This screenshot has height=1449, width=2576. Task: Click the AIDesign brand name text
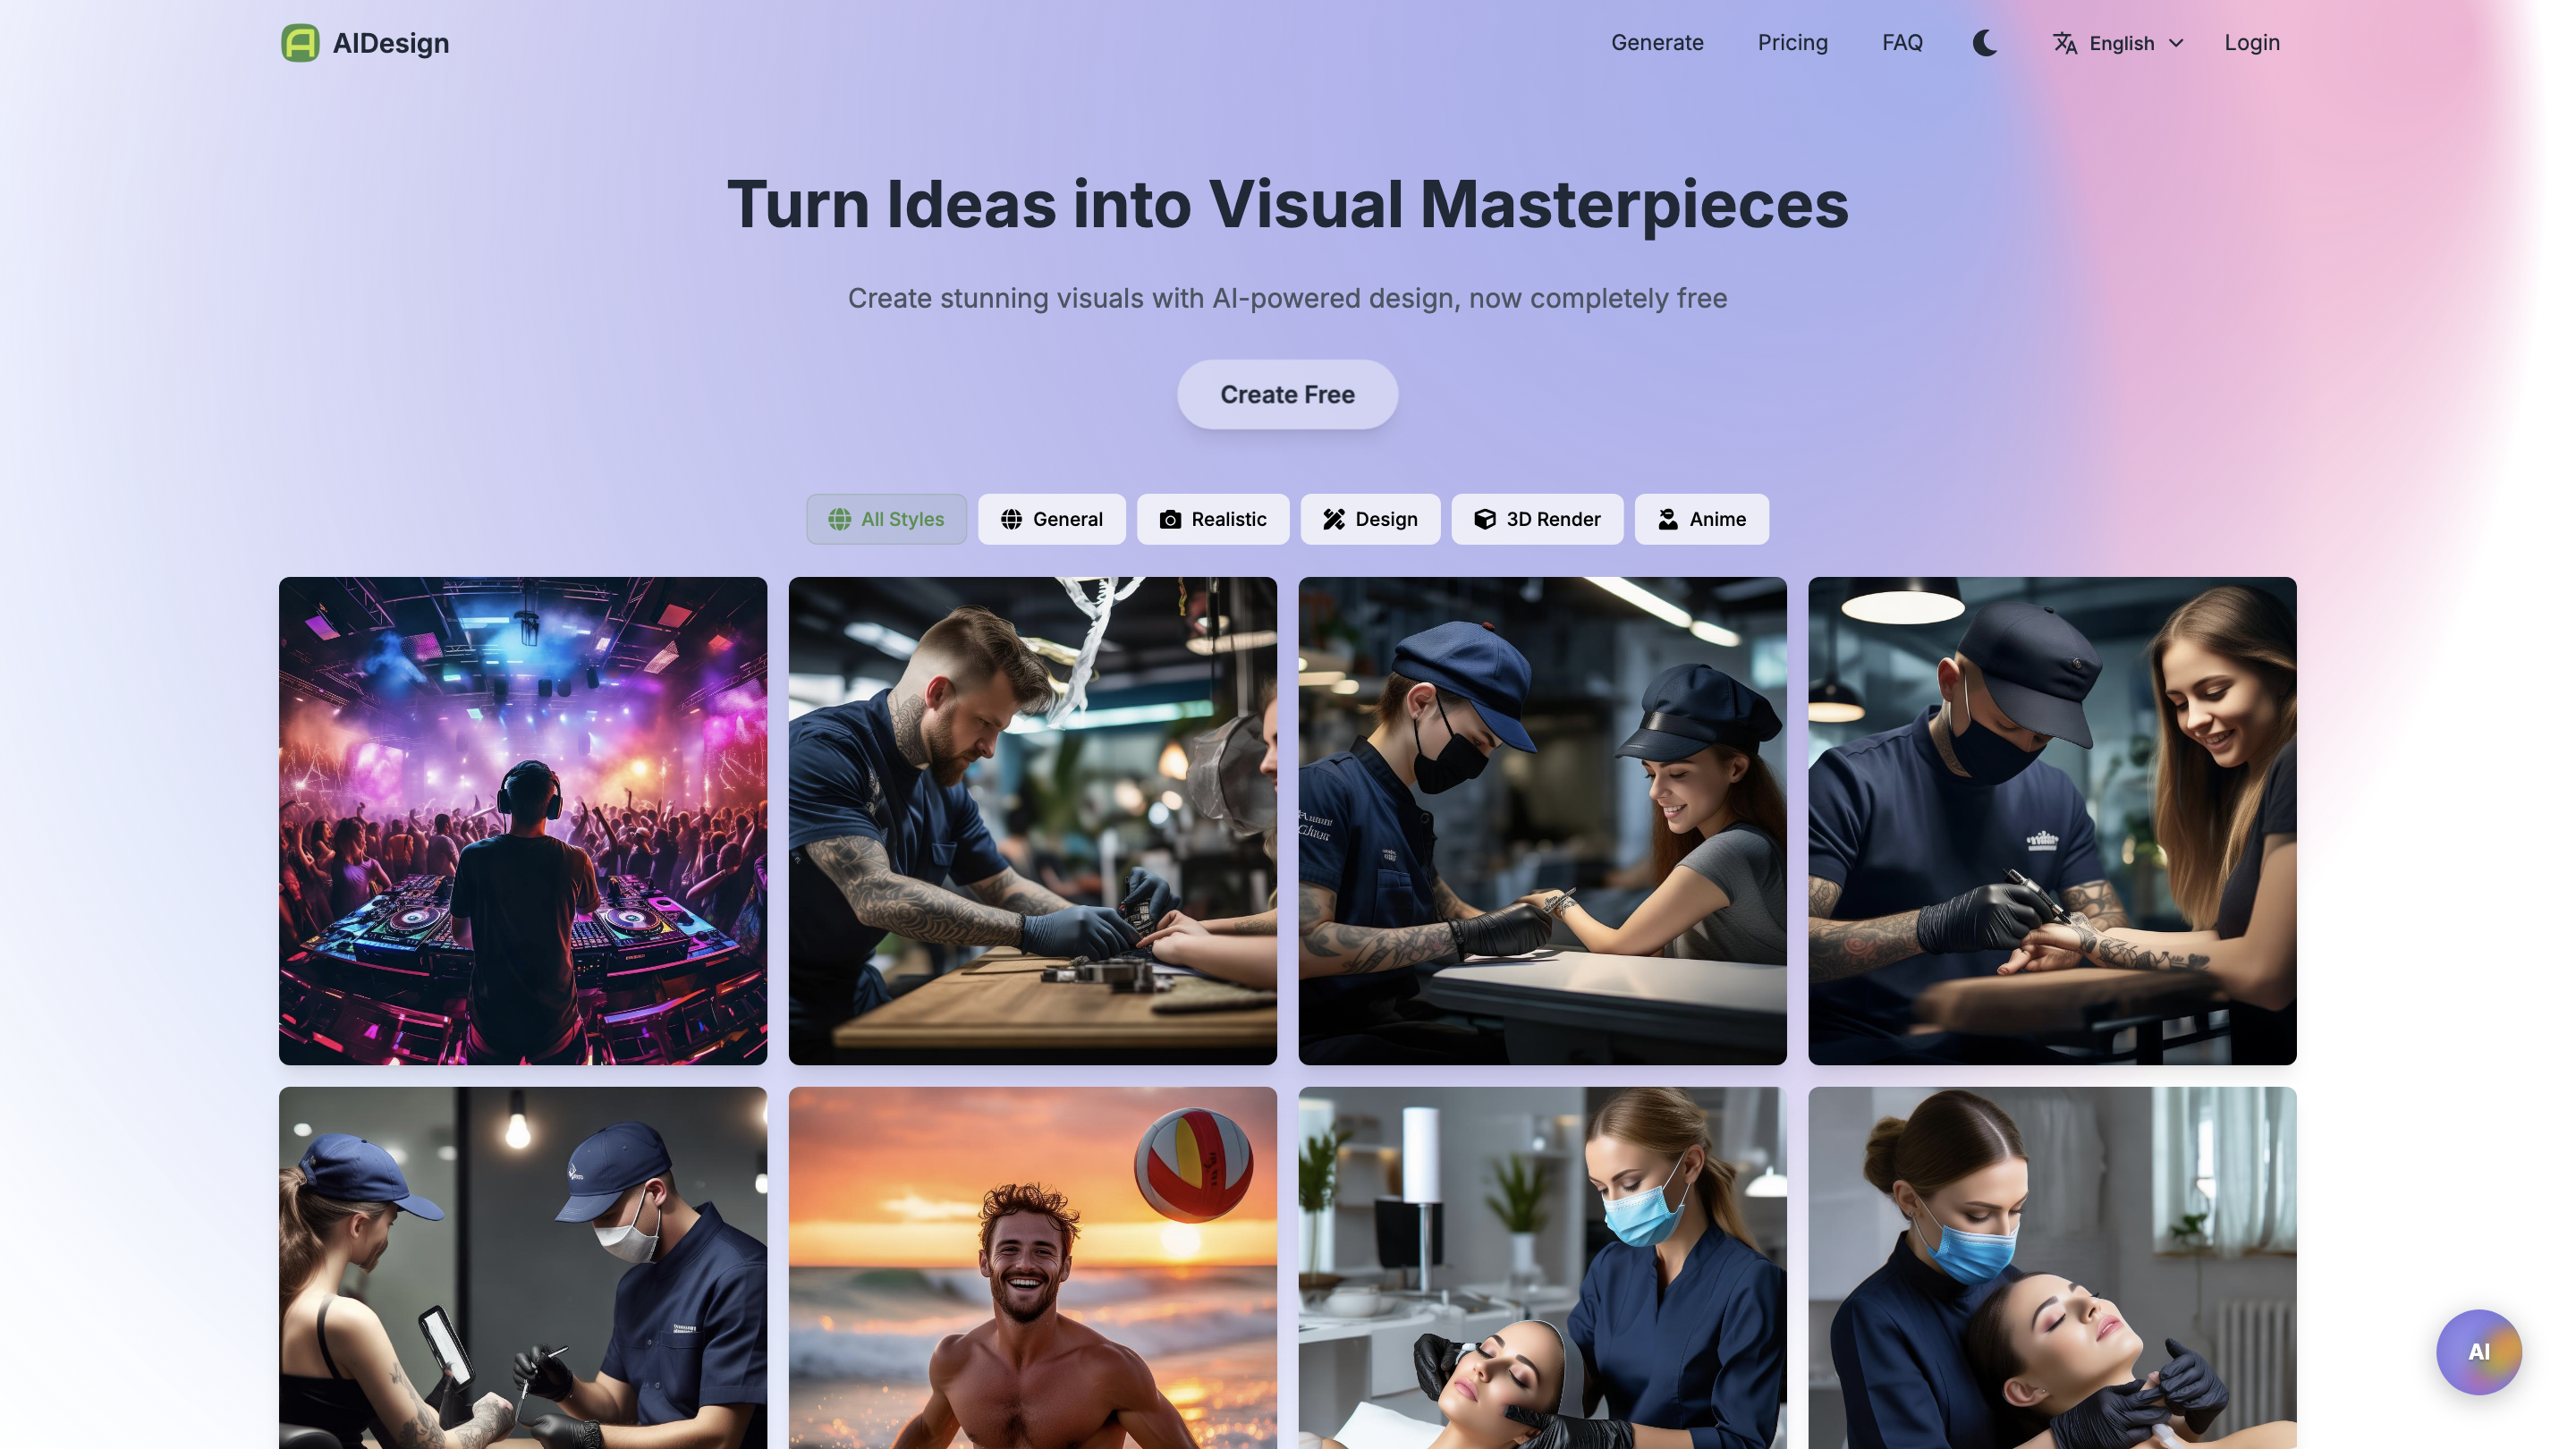point(390,43)
